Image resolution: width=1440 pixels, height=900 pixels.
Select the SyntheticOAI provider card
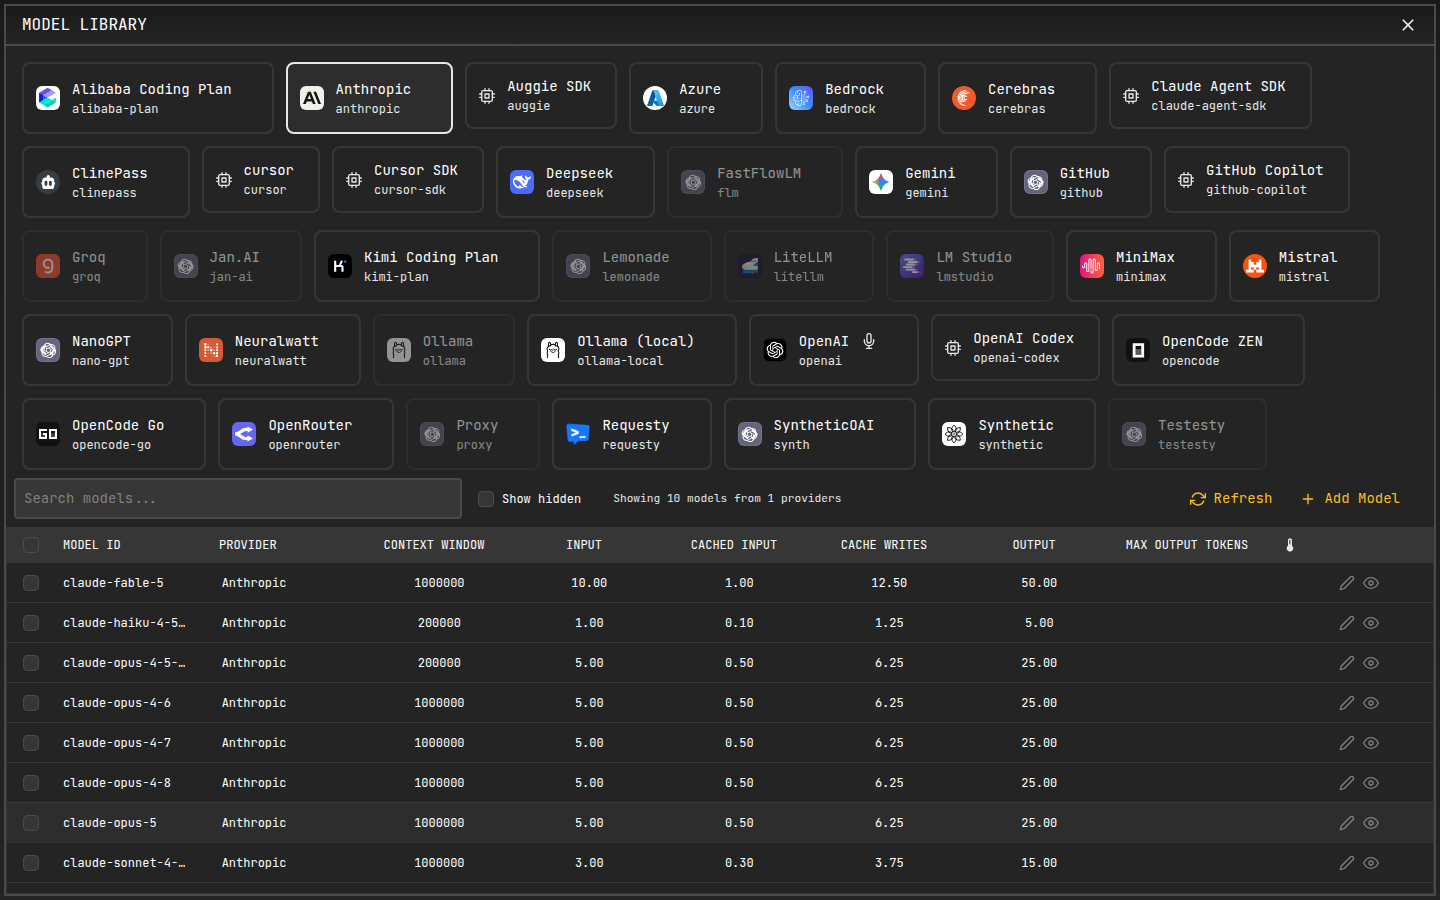click(820, 434)
